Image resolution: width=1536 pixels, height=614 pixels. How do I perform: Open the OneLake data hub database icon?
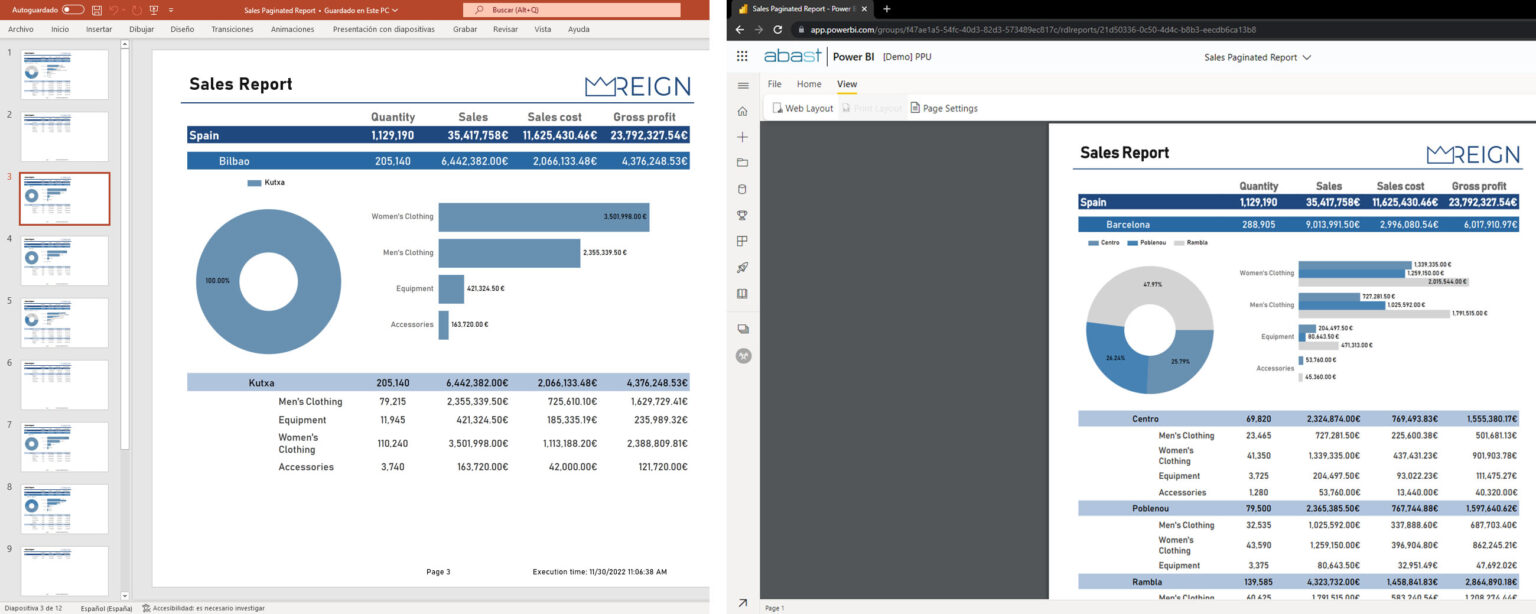coord(743,188)
